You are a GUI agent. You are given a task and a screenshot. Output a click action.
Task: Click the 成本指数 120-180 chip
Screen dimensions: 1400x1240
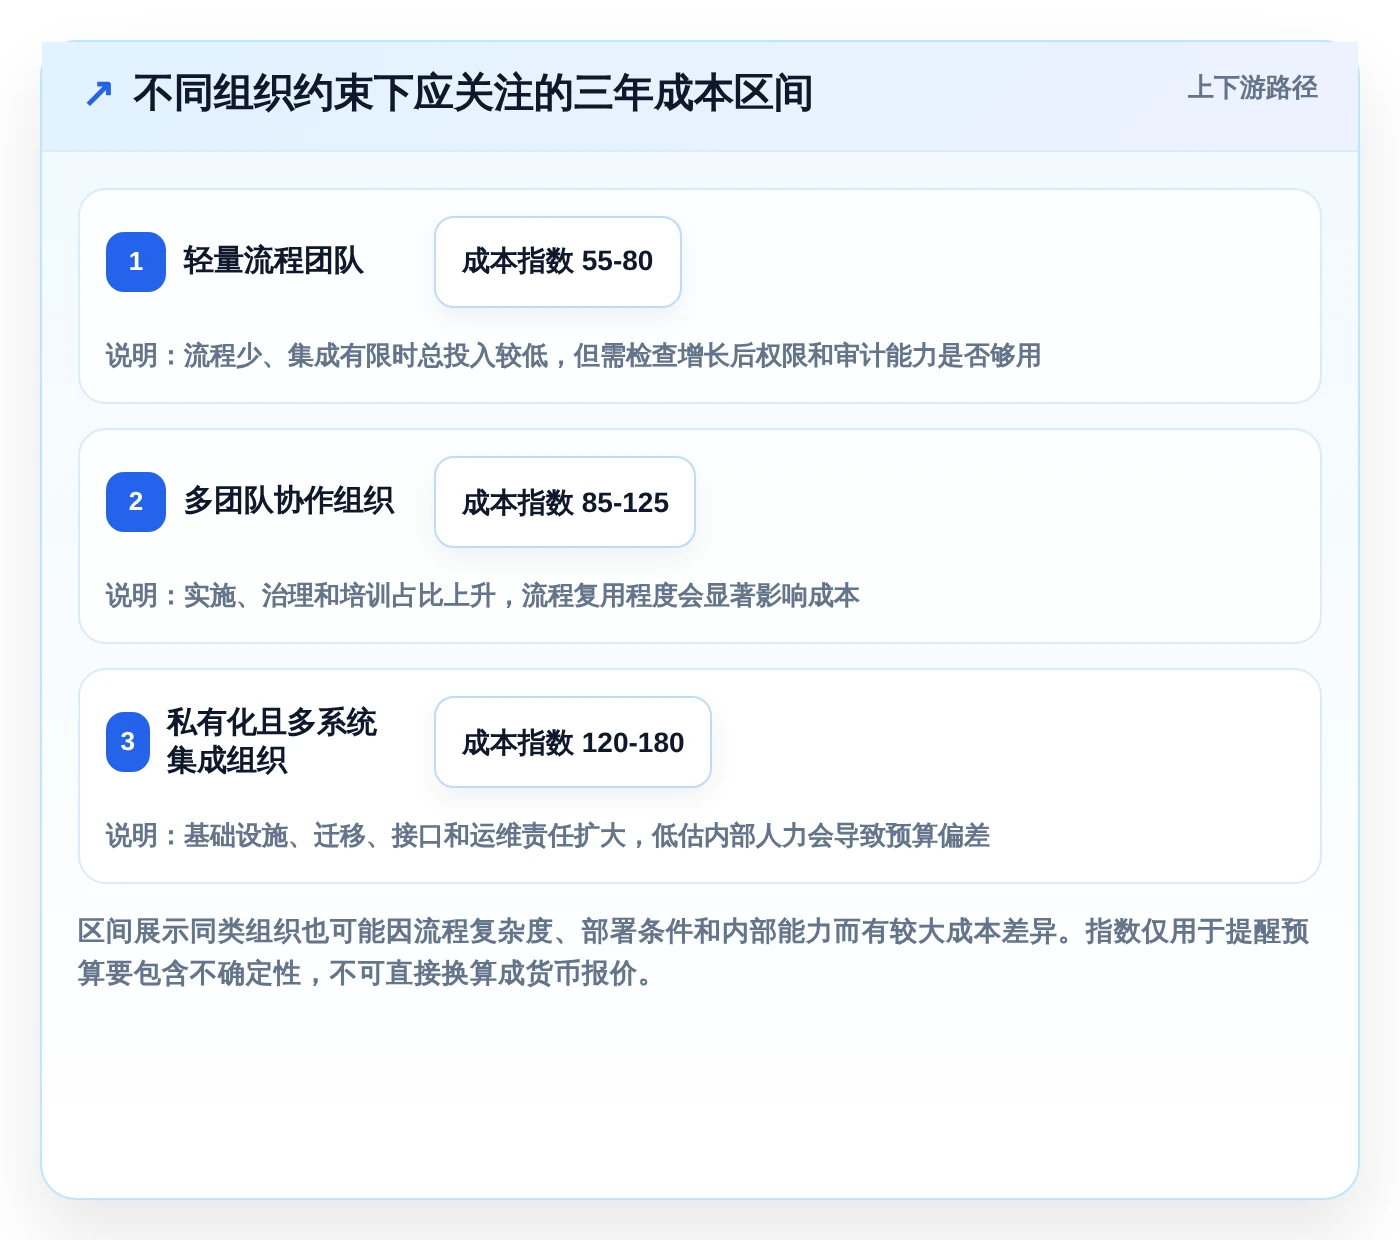tap(573, 742)
